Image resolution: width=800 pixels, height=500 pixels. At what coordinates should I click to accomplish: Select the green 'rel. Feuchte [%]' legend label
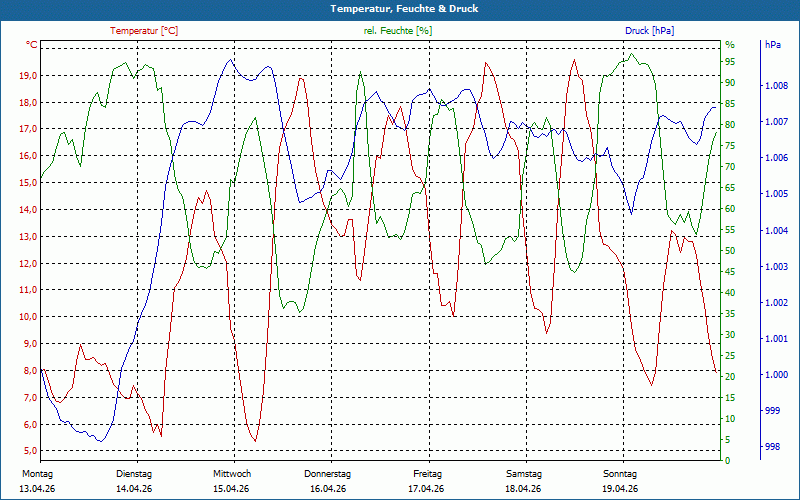pyautogui.click(x=398, y=31)
